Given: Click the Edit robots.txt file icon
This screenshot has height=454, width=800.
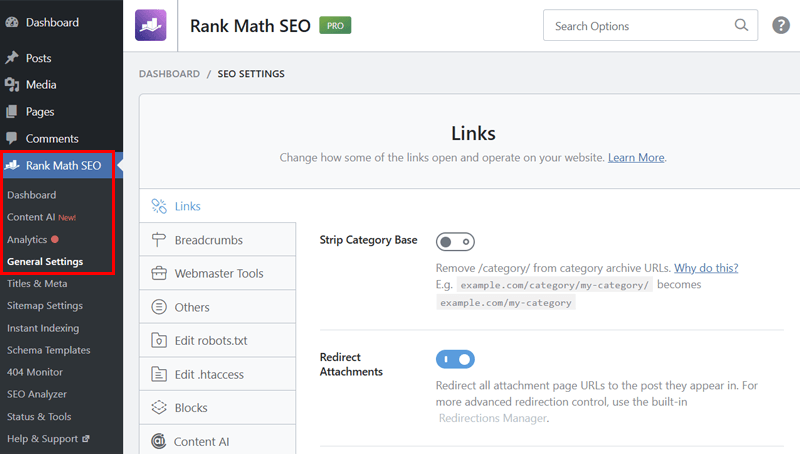Looking at the screenshot, I should pyautogui.click(x=159, y=340).
